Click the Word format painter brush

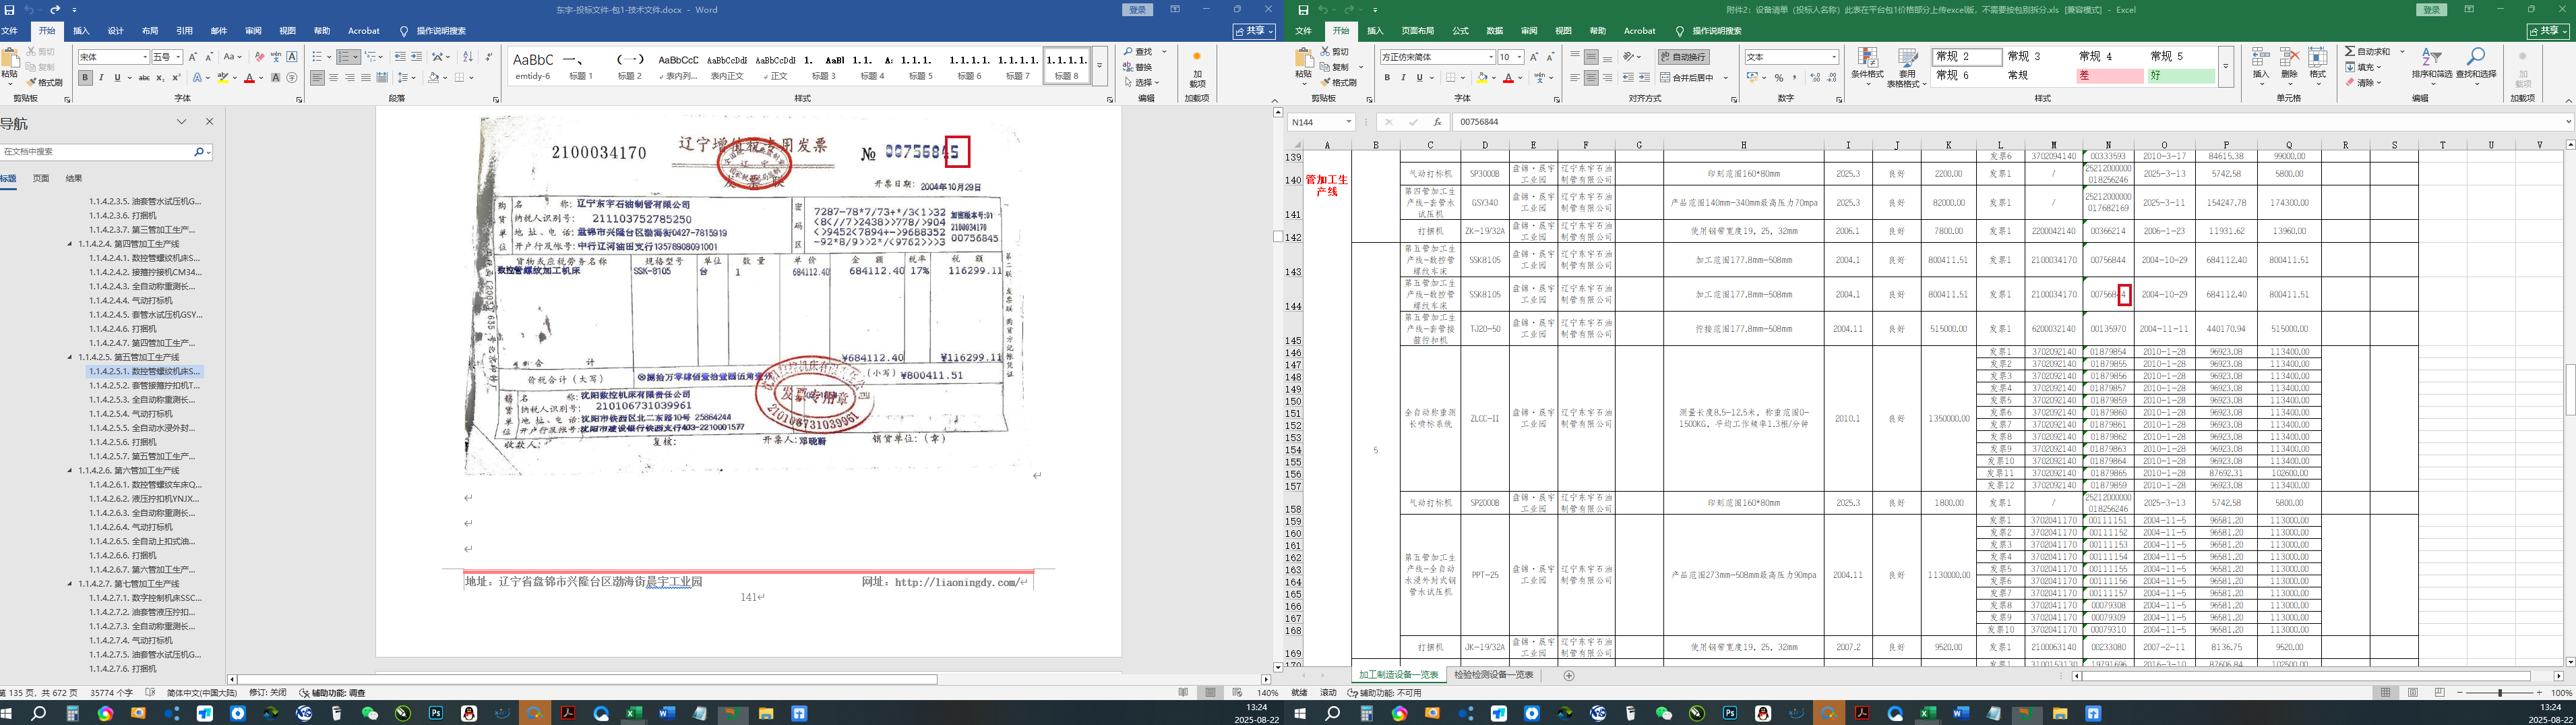[45, 83]
